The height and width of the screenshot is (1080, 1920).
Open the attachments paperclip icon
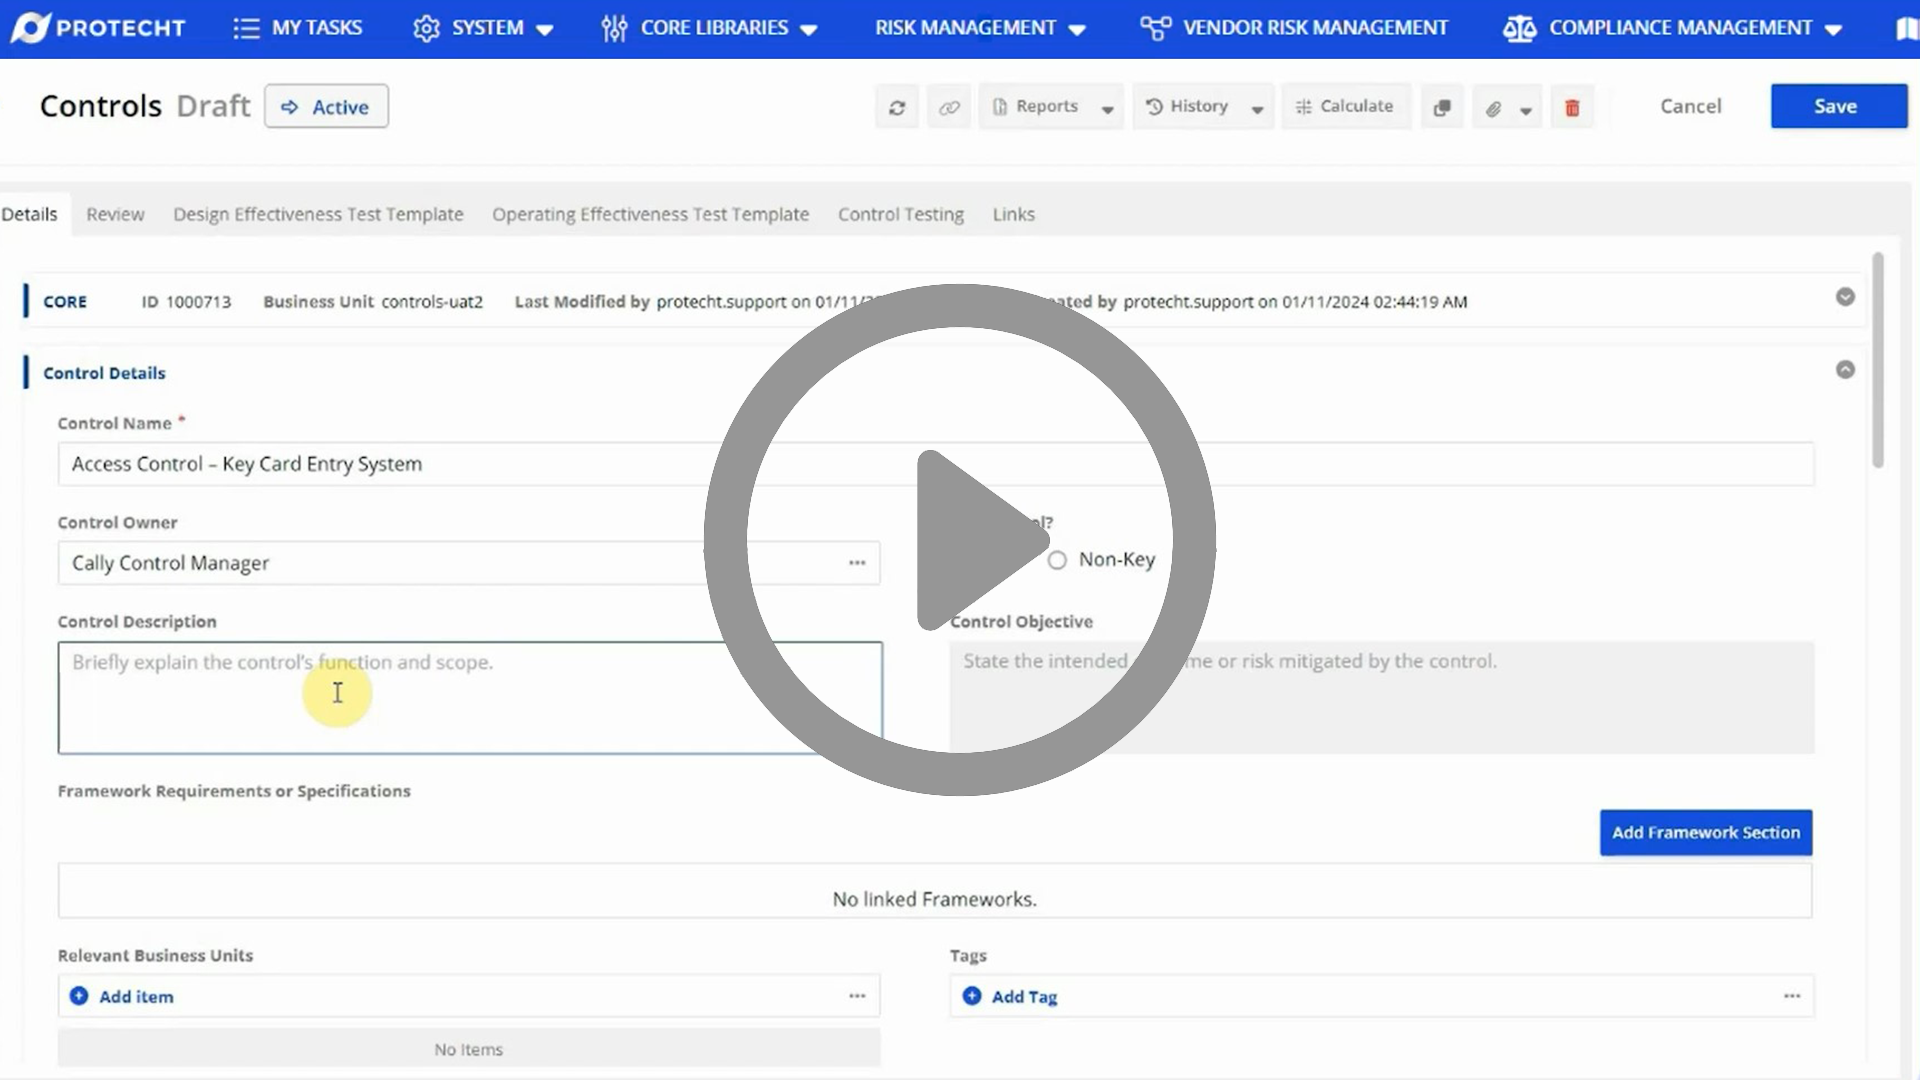(x=1494, y=107)
